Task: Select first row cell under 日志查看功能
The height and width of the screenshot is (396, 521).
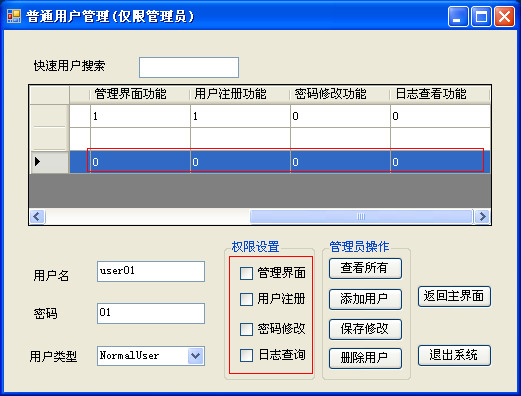Action: pos(440,116)
